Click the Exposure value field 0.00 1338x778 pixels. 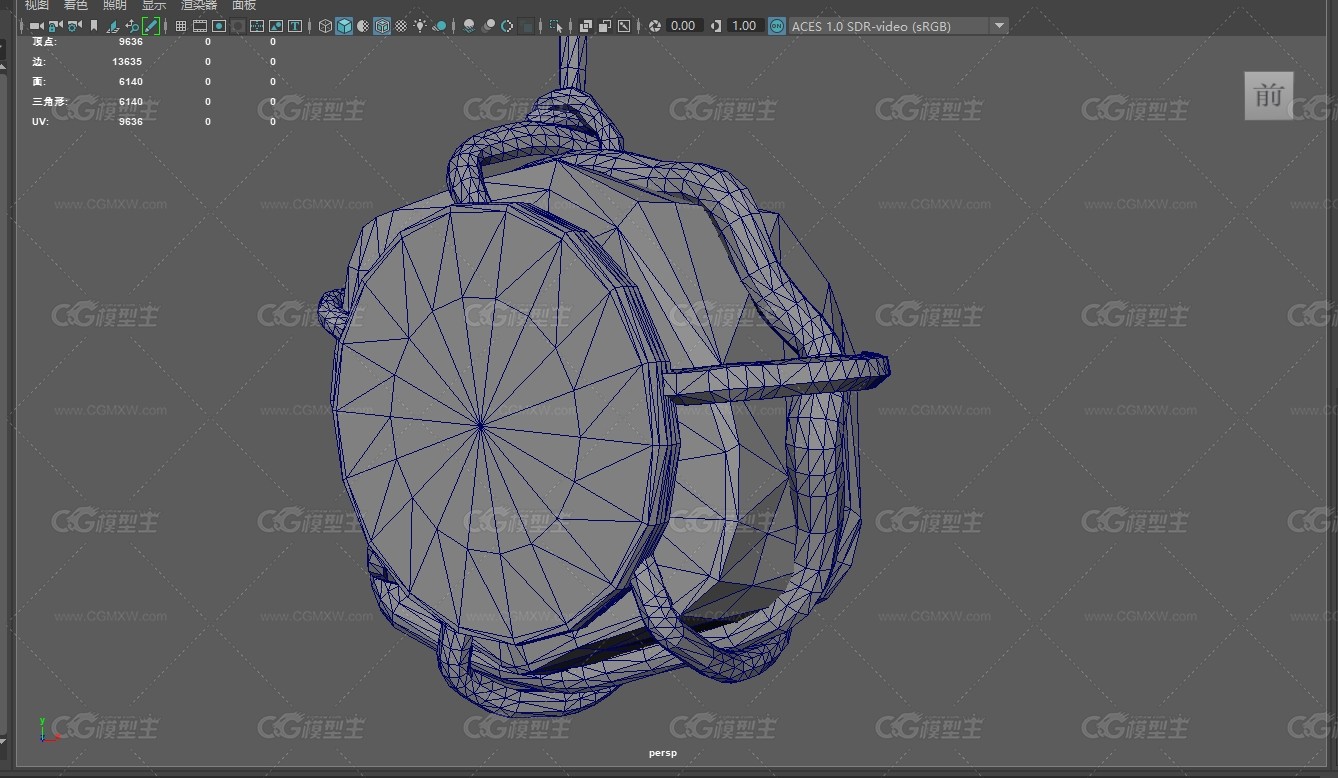coord(684,26)
